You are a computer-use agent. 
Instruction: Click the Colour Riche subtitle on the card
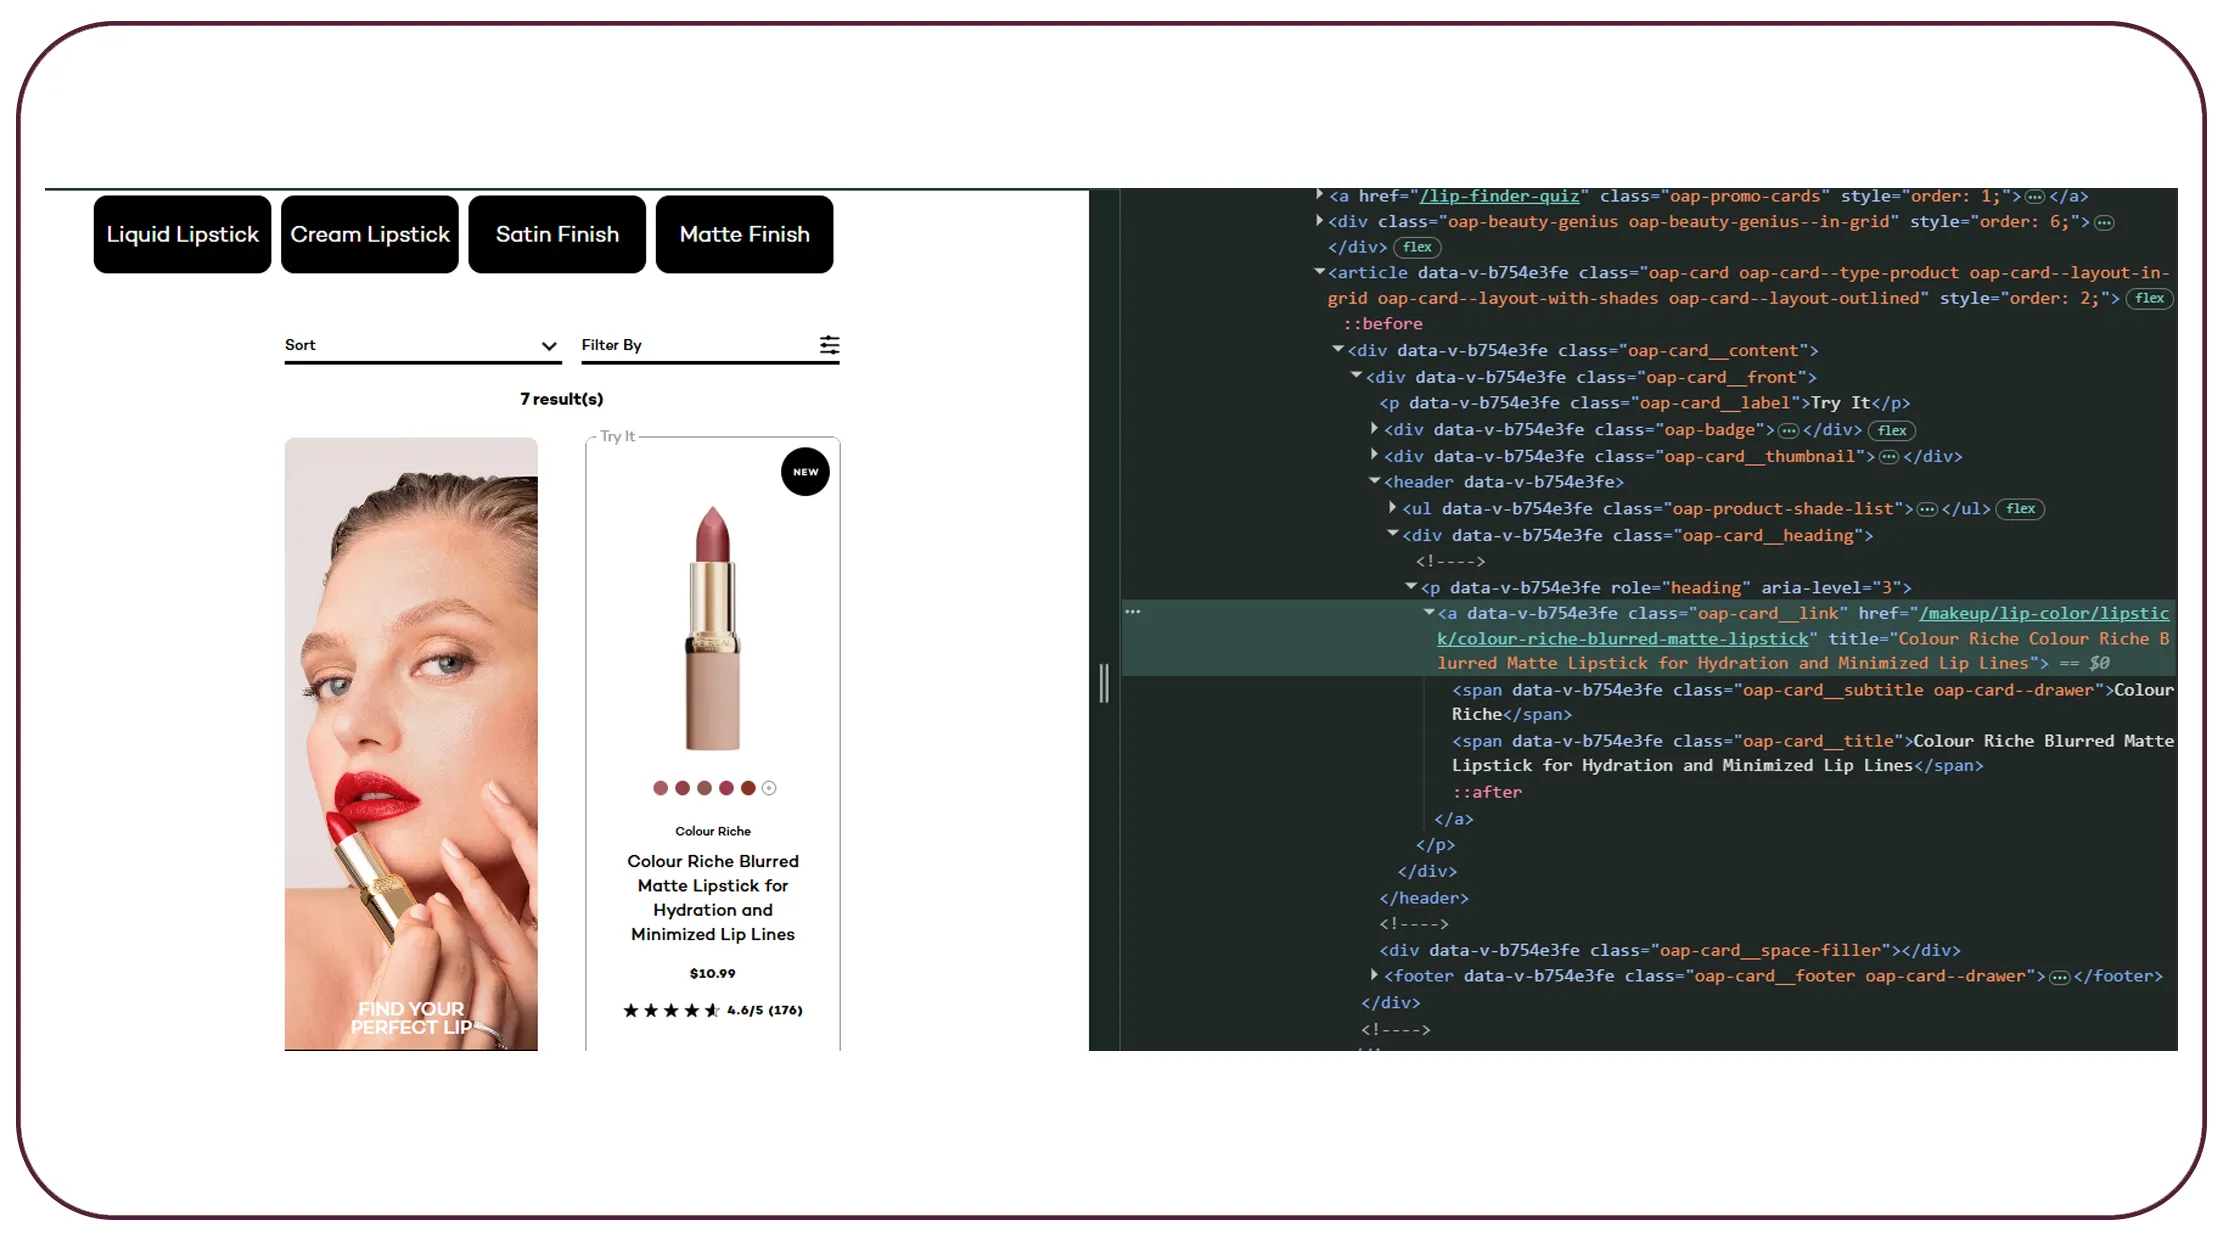(713, 831)
